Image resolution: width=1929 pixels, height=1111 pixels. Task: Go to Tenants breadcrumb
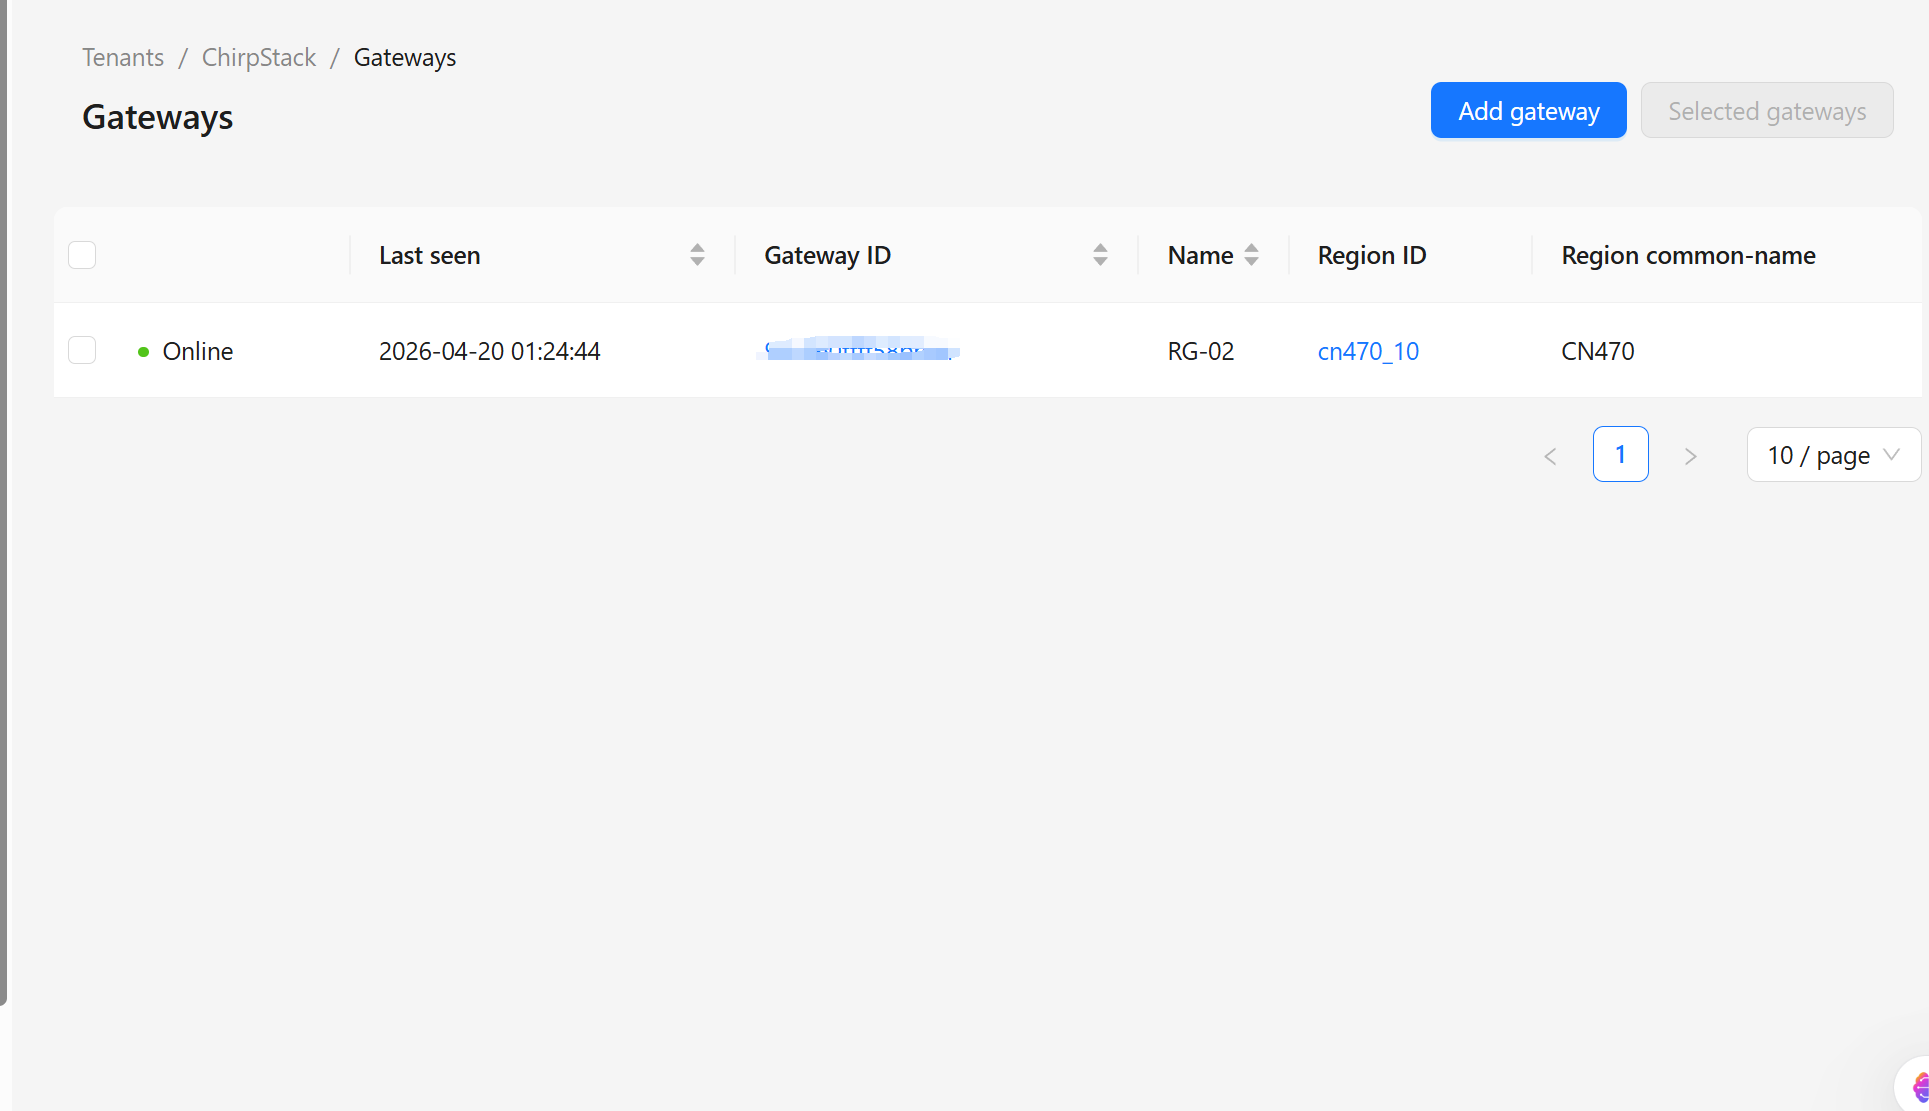point(123,57)
